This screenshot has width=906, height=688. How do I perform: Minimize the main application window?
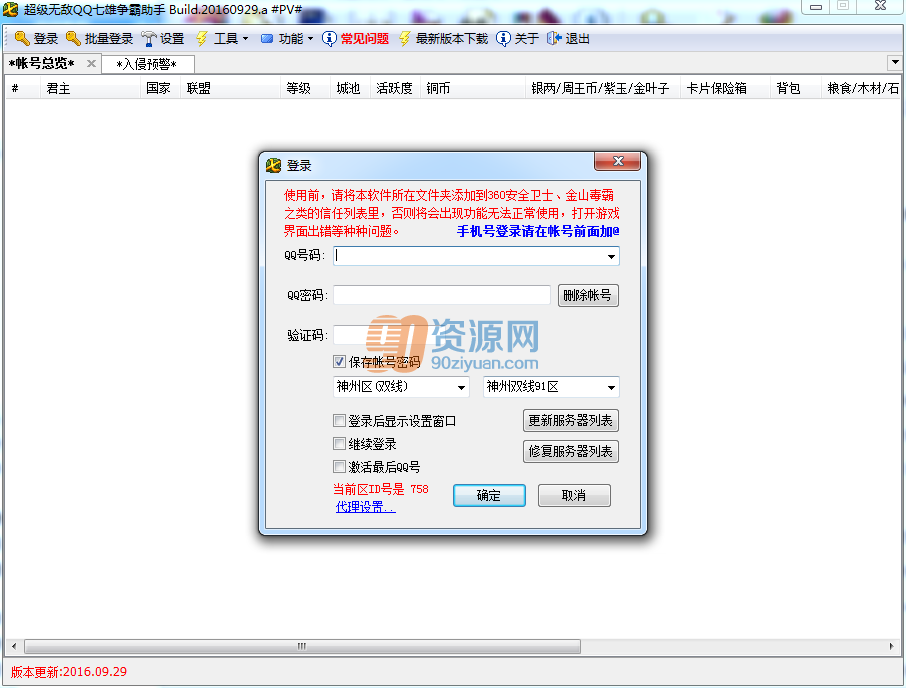(816, 7)
